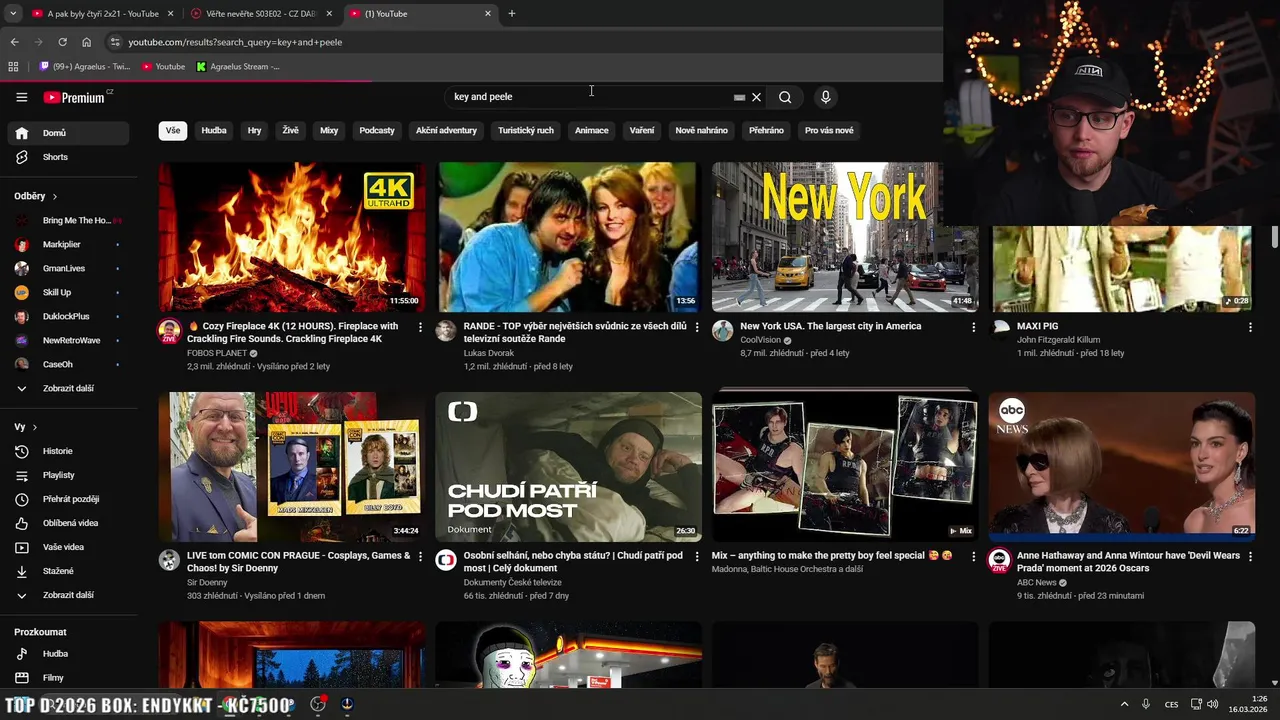Expand the Vy section chevron
The height and width of the screenshot is (720, 1280).
(x=34, y=427)
